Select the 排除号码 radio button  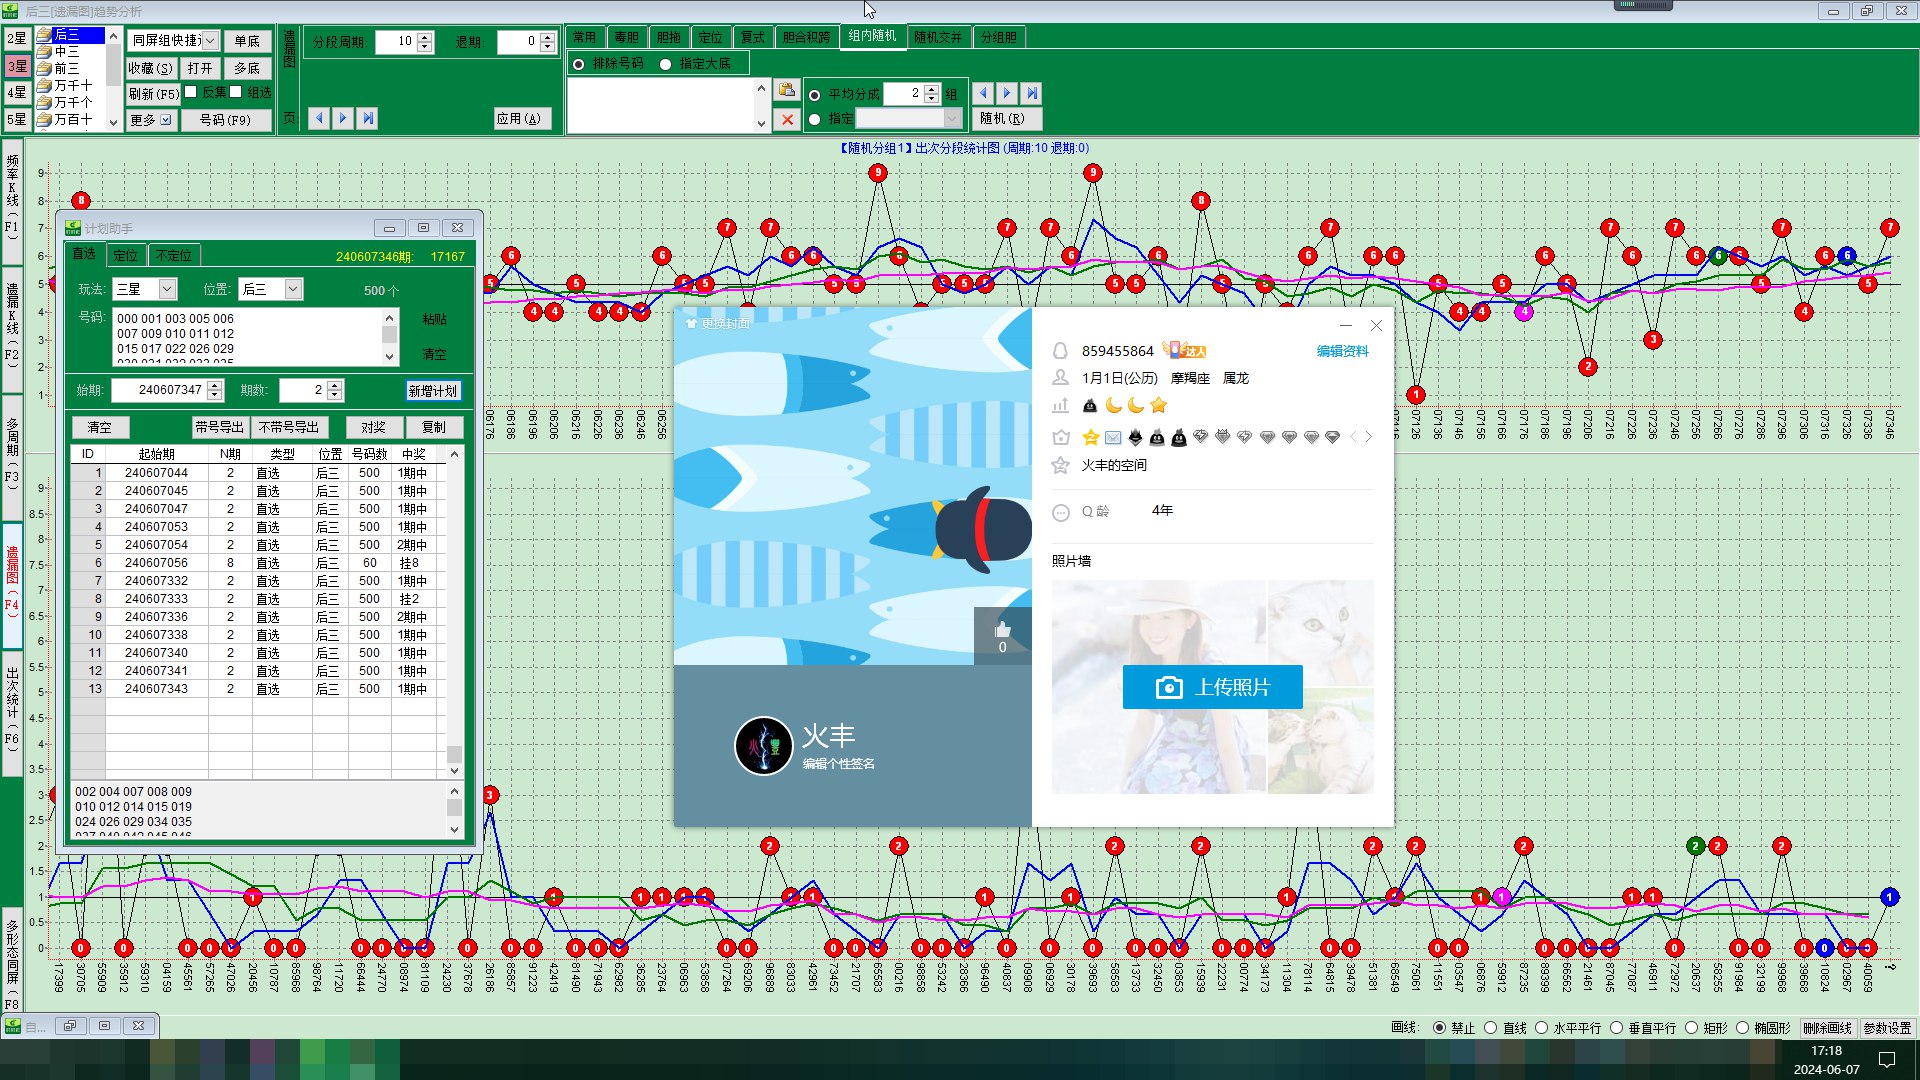[x=578, y=64]
